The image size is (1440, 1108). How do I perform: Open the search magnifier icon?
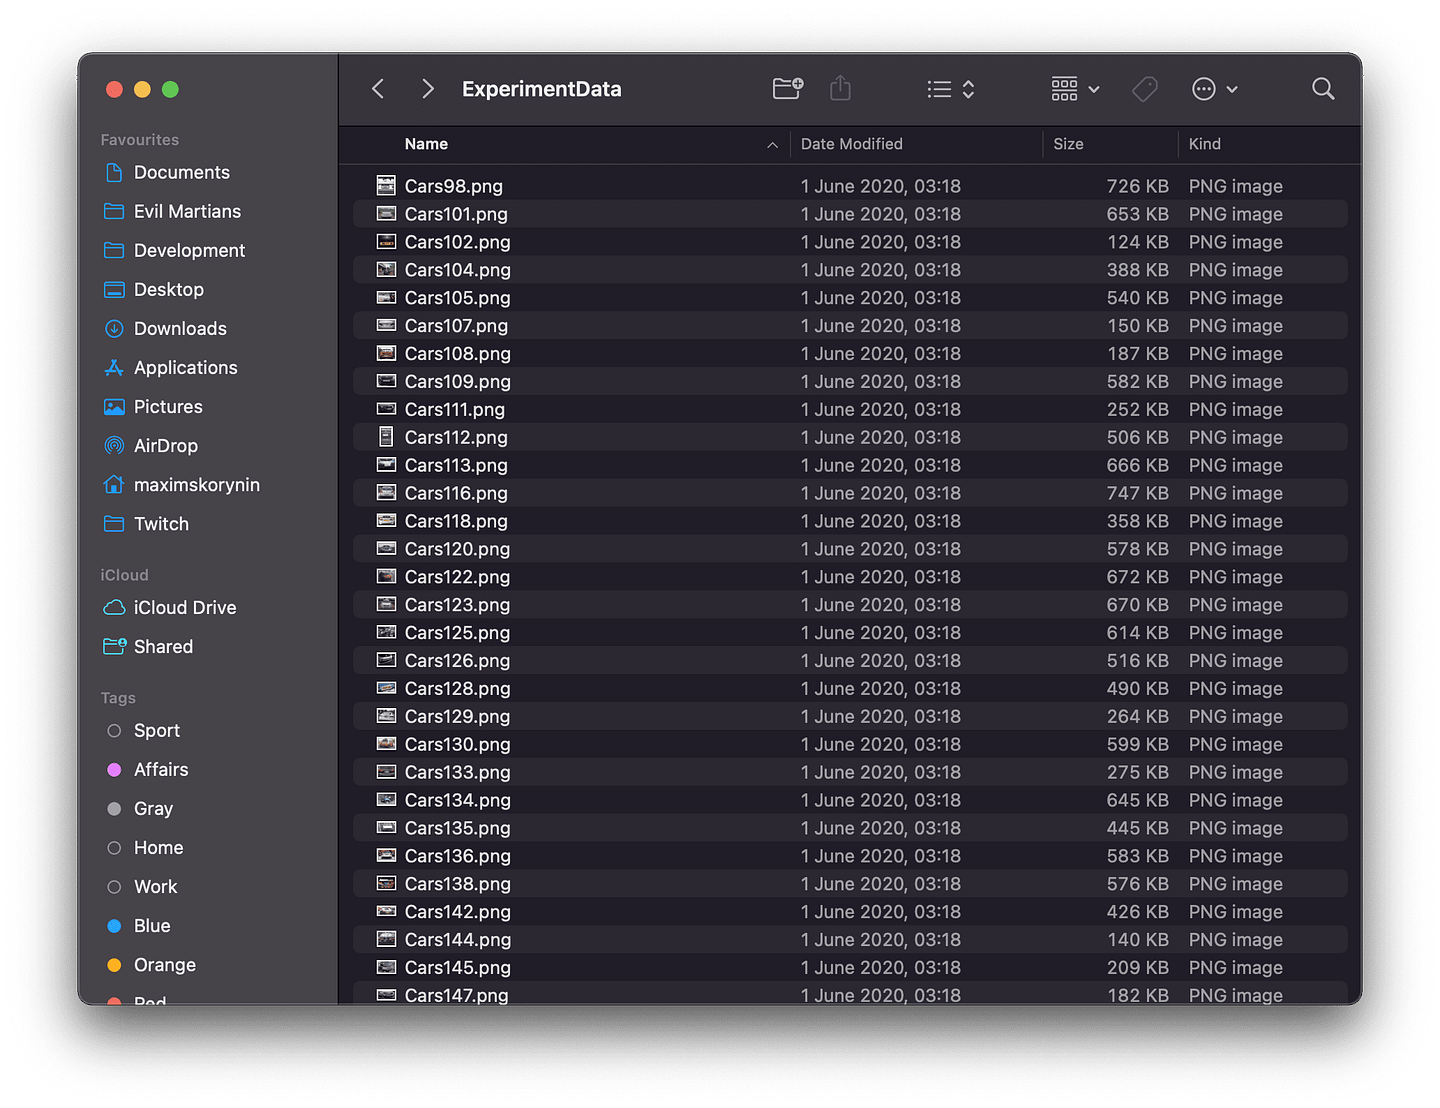click(x=1323, y=89)
